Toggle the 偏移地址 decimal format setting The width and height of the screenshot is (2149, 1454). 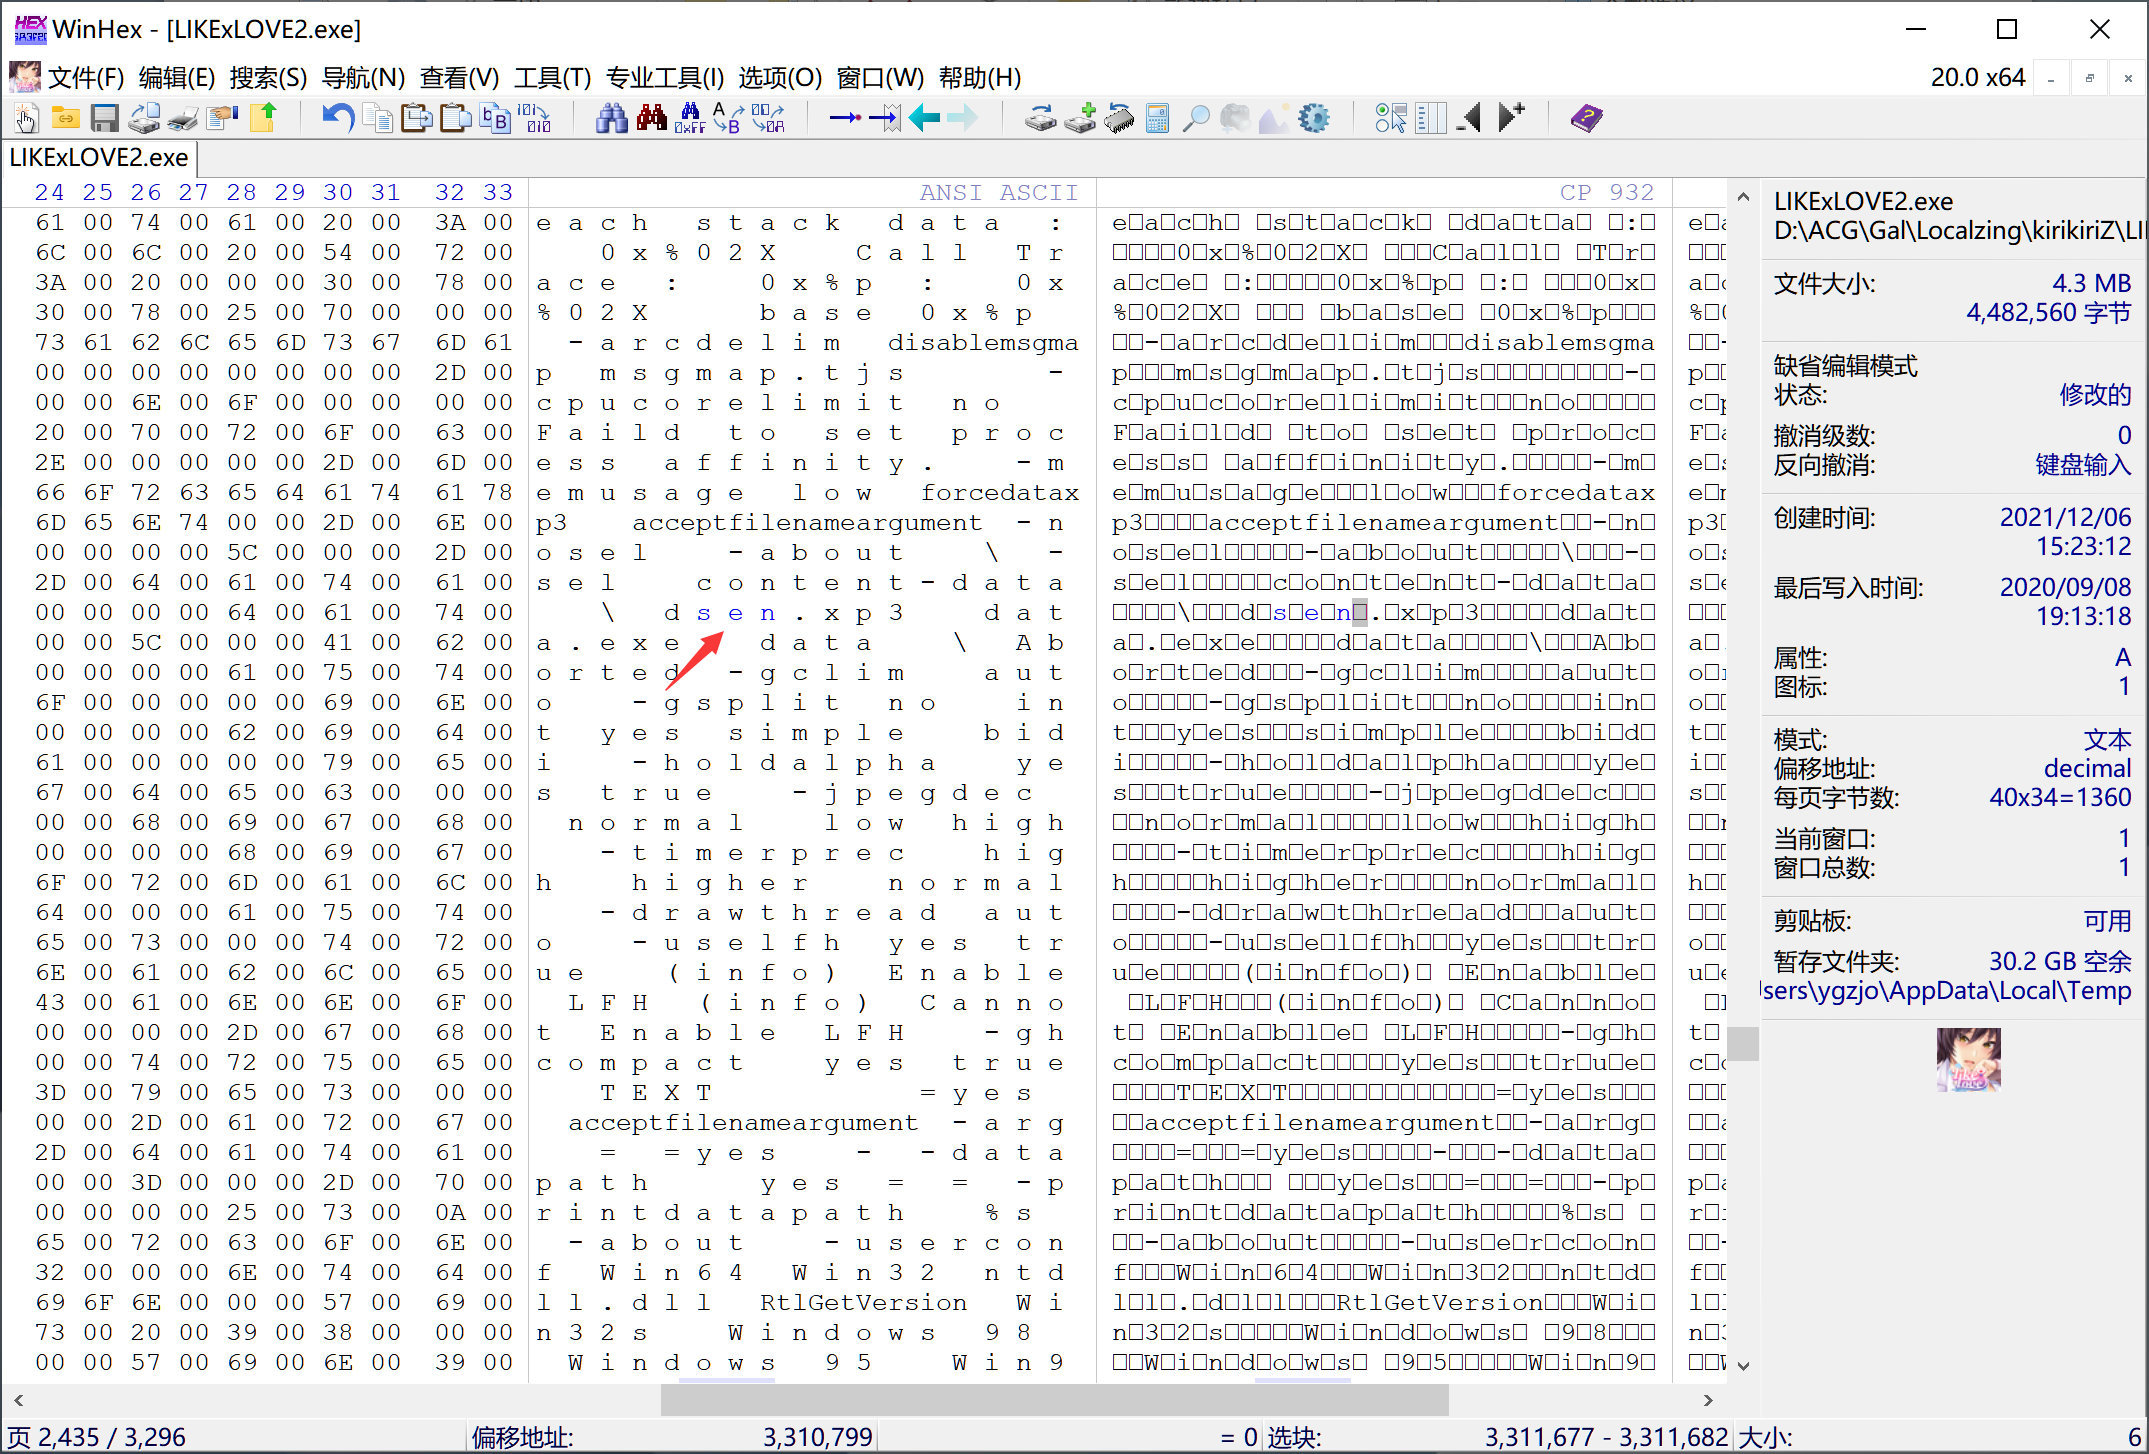click(2086, 769)
